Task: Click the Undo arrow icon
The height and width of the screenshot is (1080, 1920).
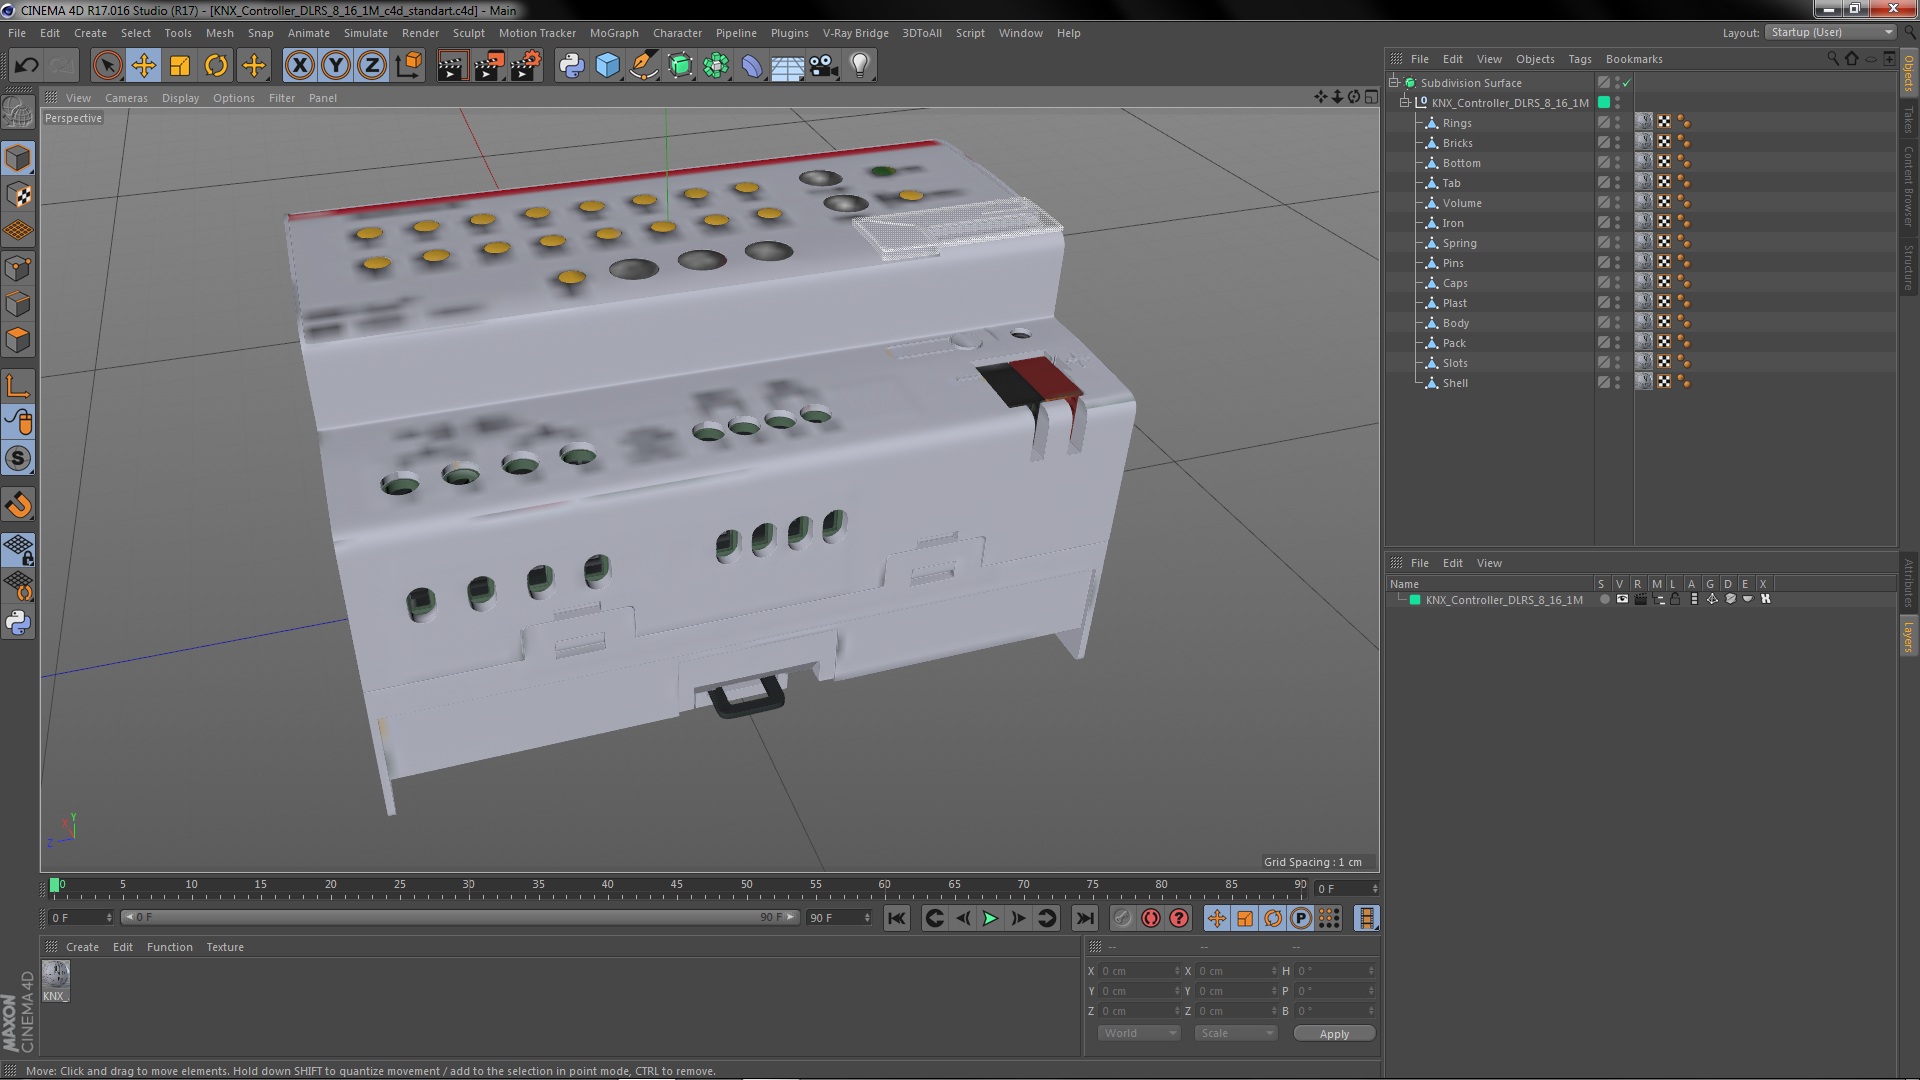Action: [26, 66]
